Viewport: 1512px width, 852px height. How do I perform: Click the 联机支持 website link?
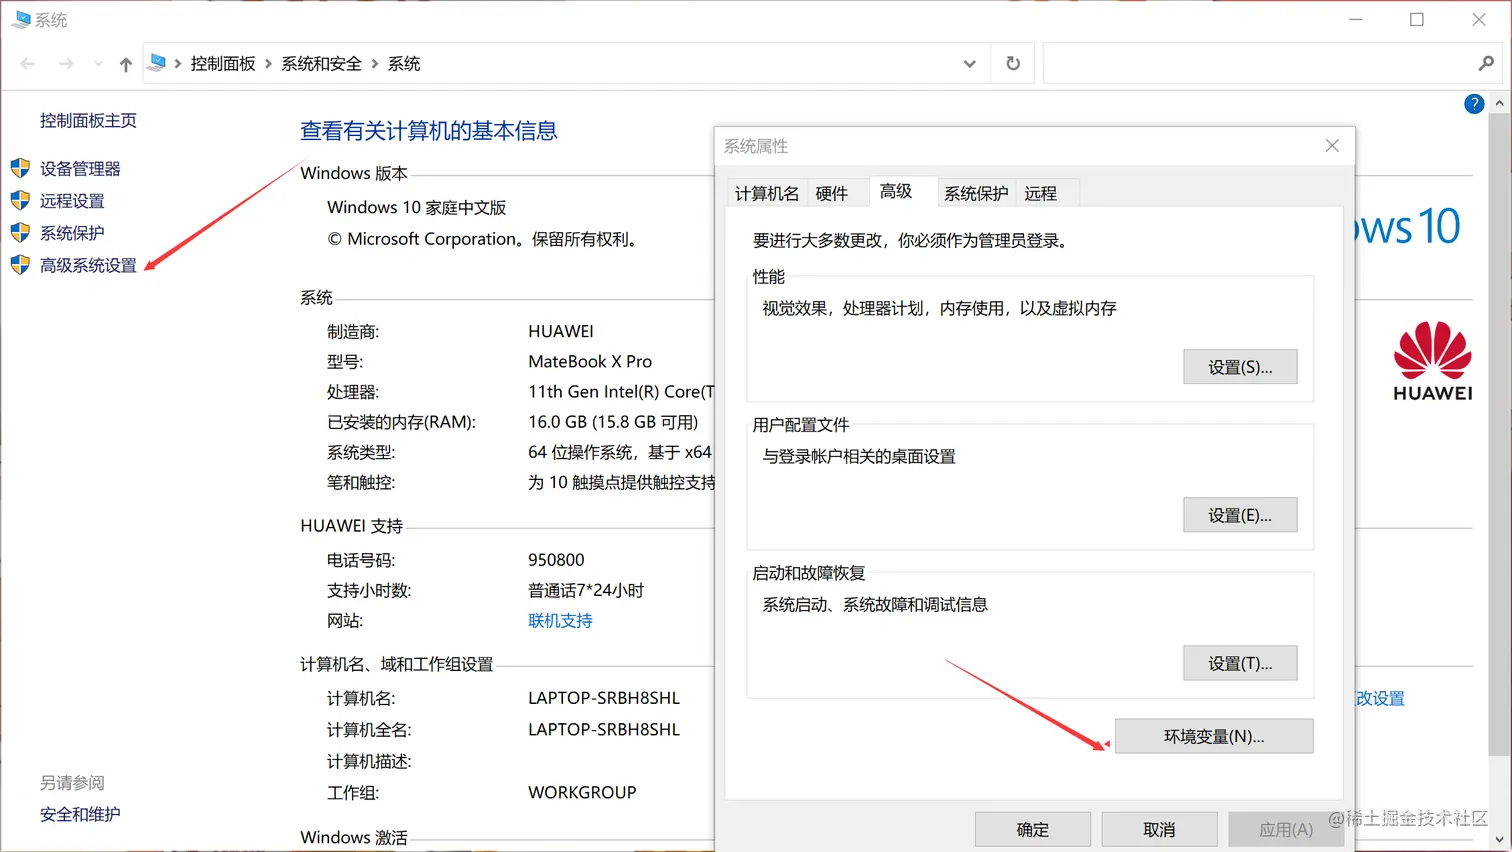click(x=560, y=621)
